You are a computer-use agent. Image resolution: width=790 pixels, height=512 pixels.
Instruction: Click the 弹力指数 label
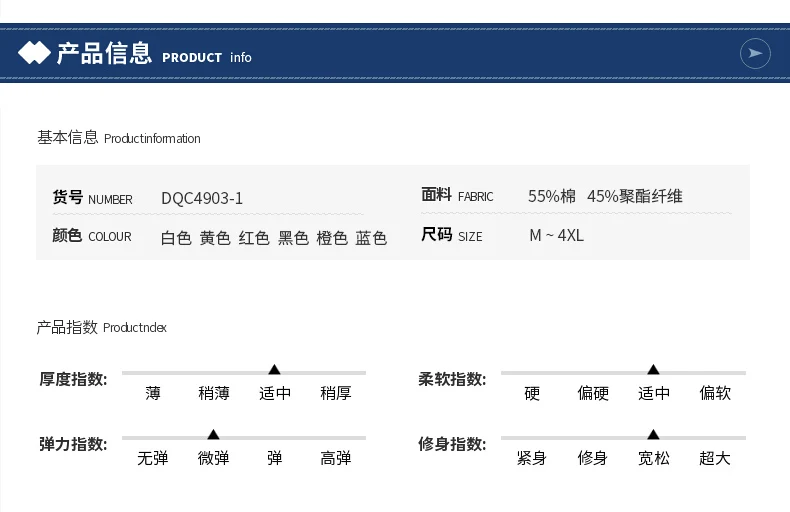tap(74, 444)
